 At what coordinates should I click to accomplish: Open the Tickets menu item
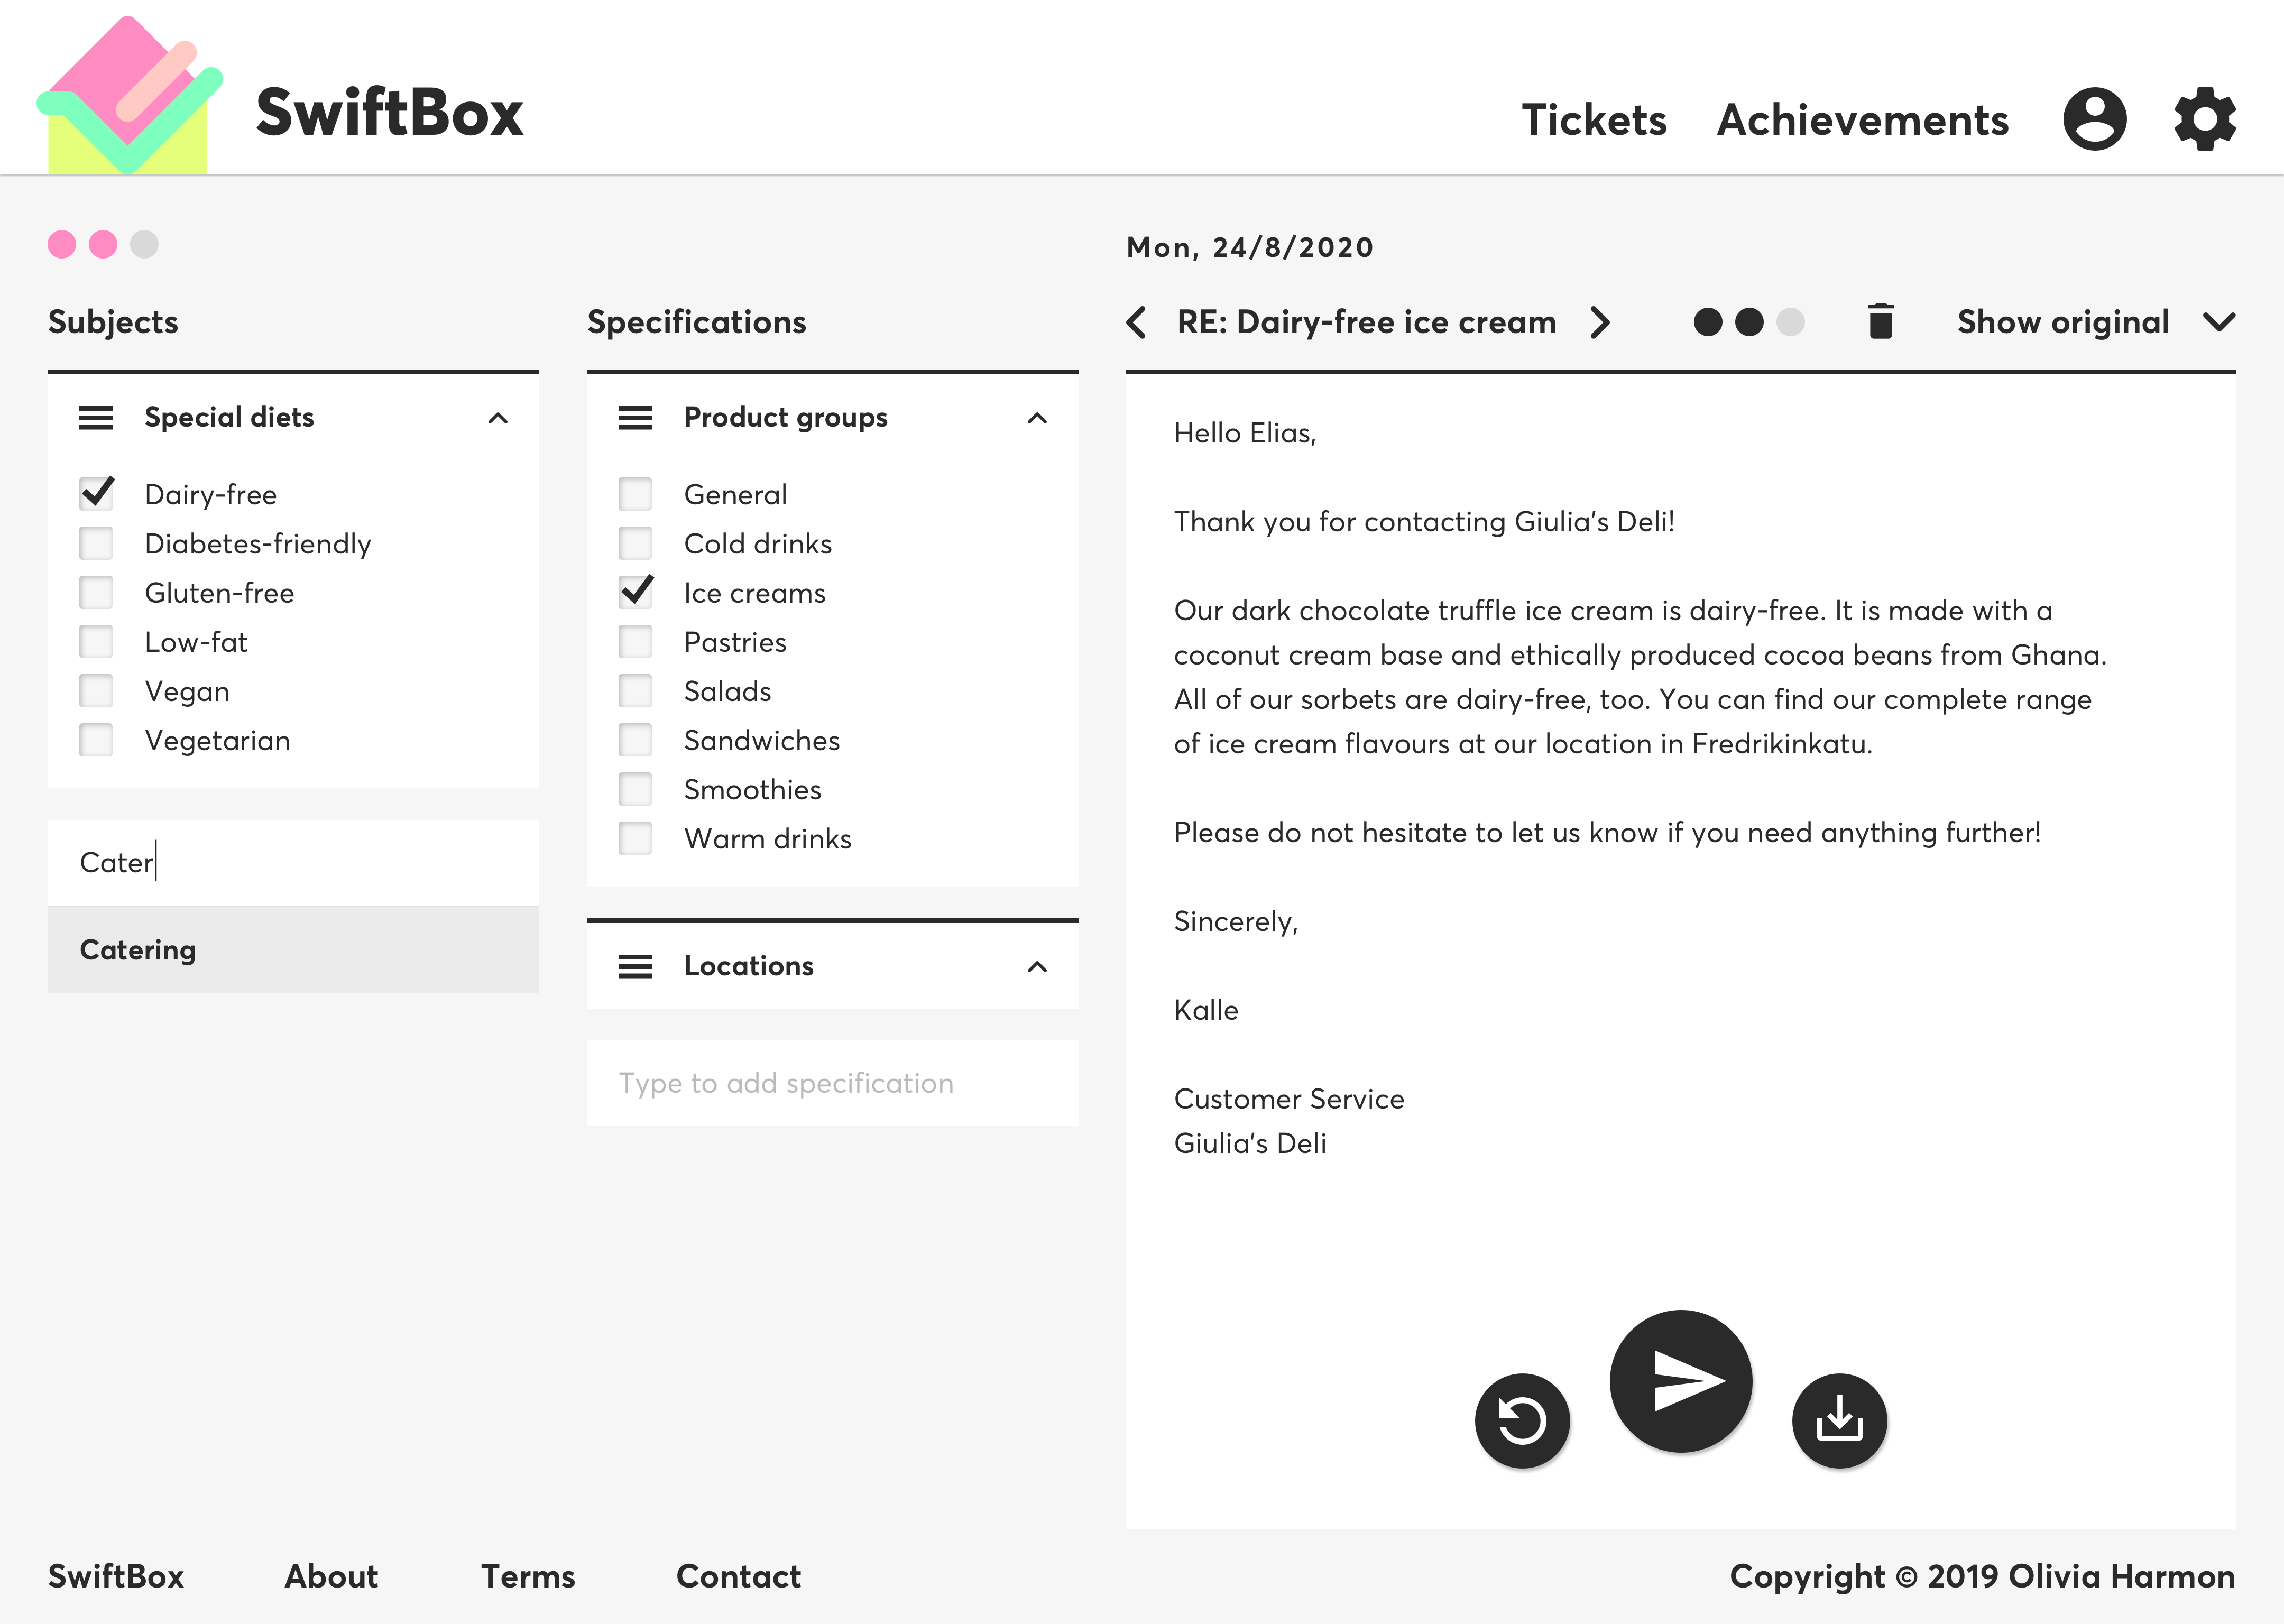(x=1594, y=120)
